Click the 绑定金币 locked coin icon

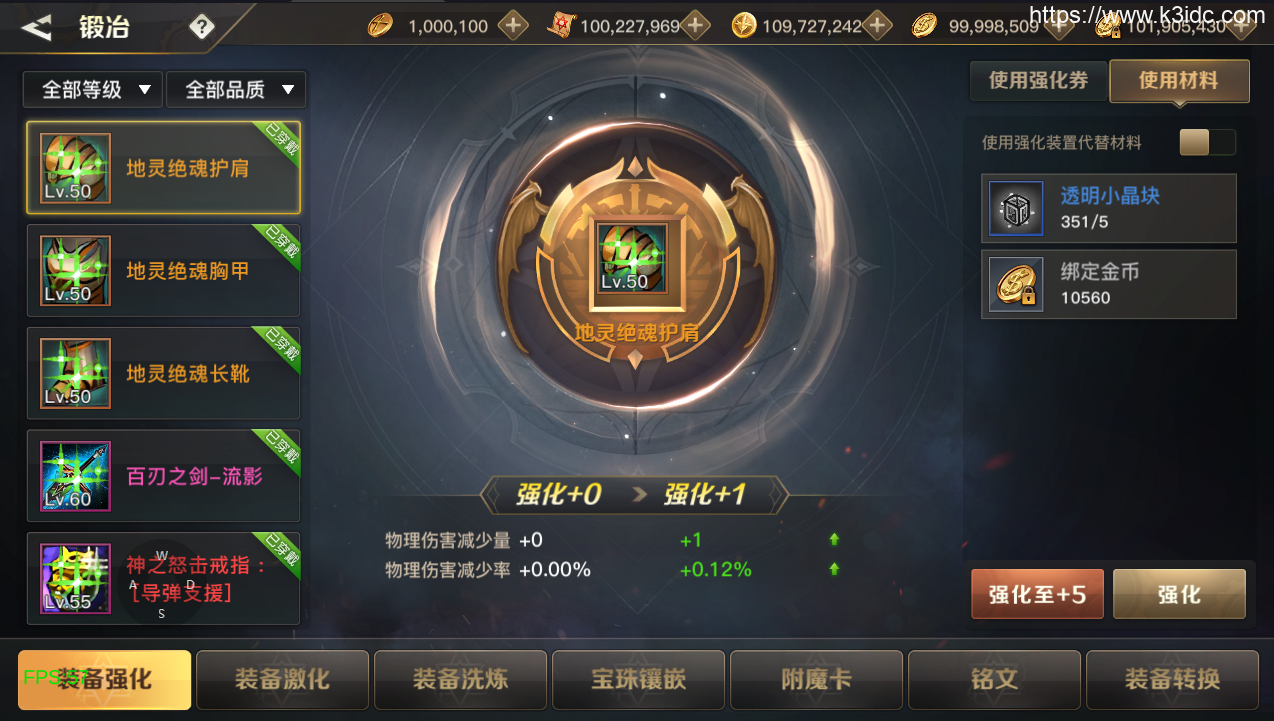point(1016,285)
